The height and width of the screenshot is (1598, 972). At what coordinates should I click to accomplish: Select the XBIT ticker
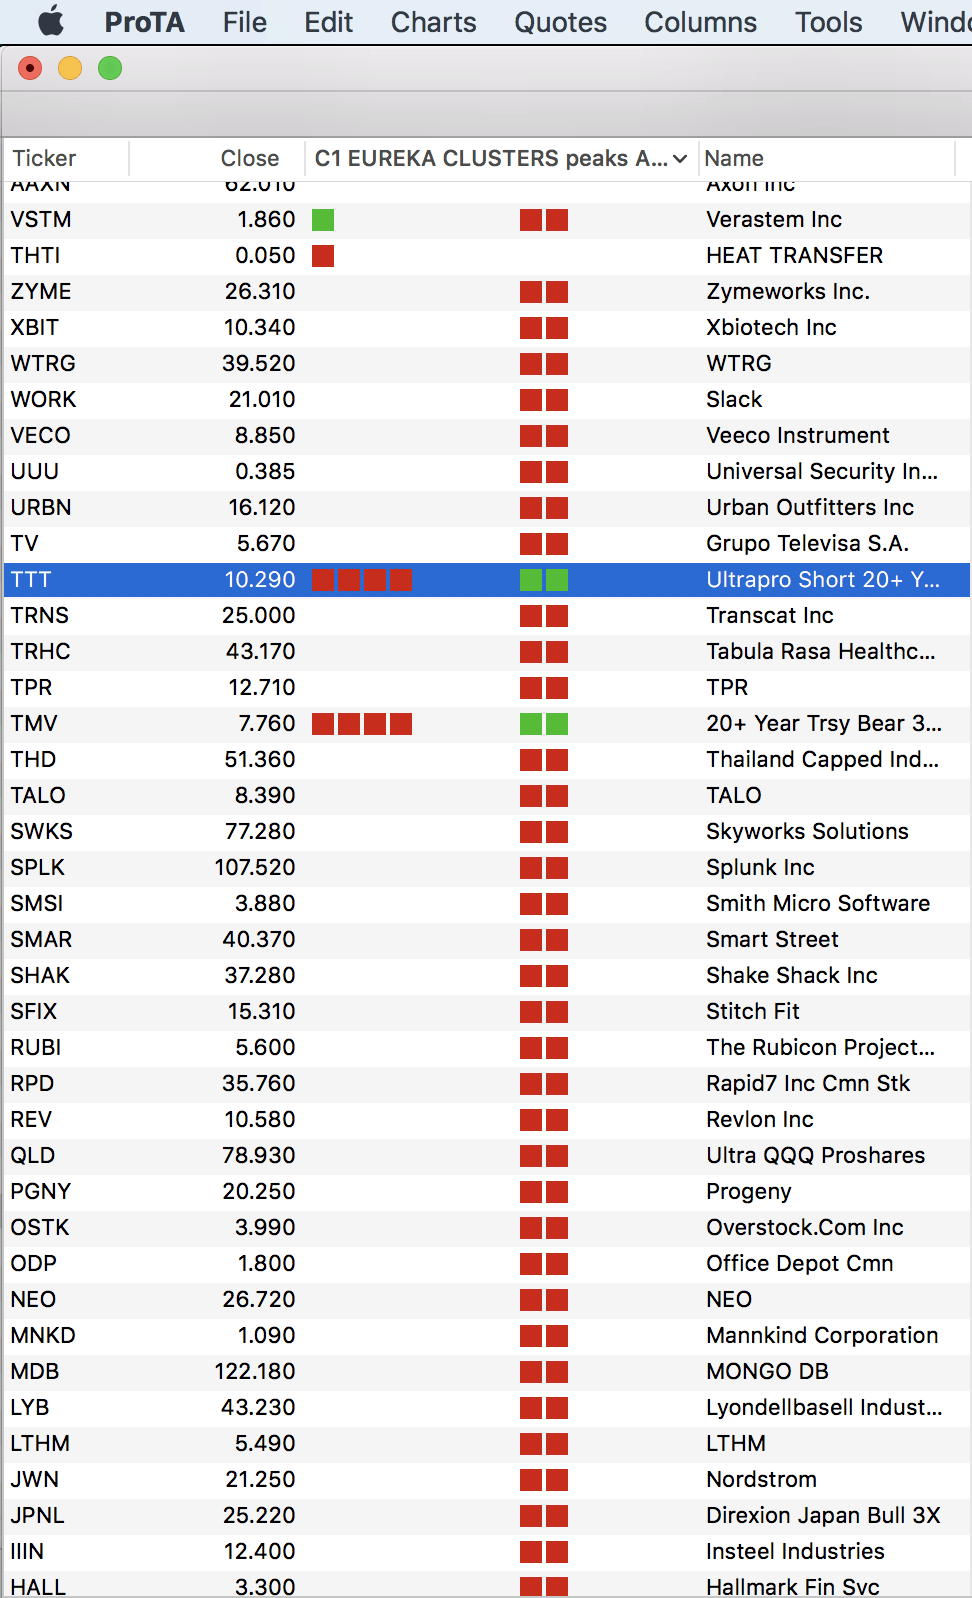pyautogui.click(x=35, y=328)
